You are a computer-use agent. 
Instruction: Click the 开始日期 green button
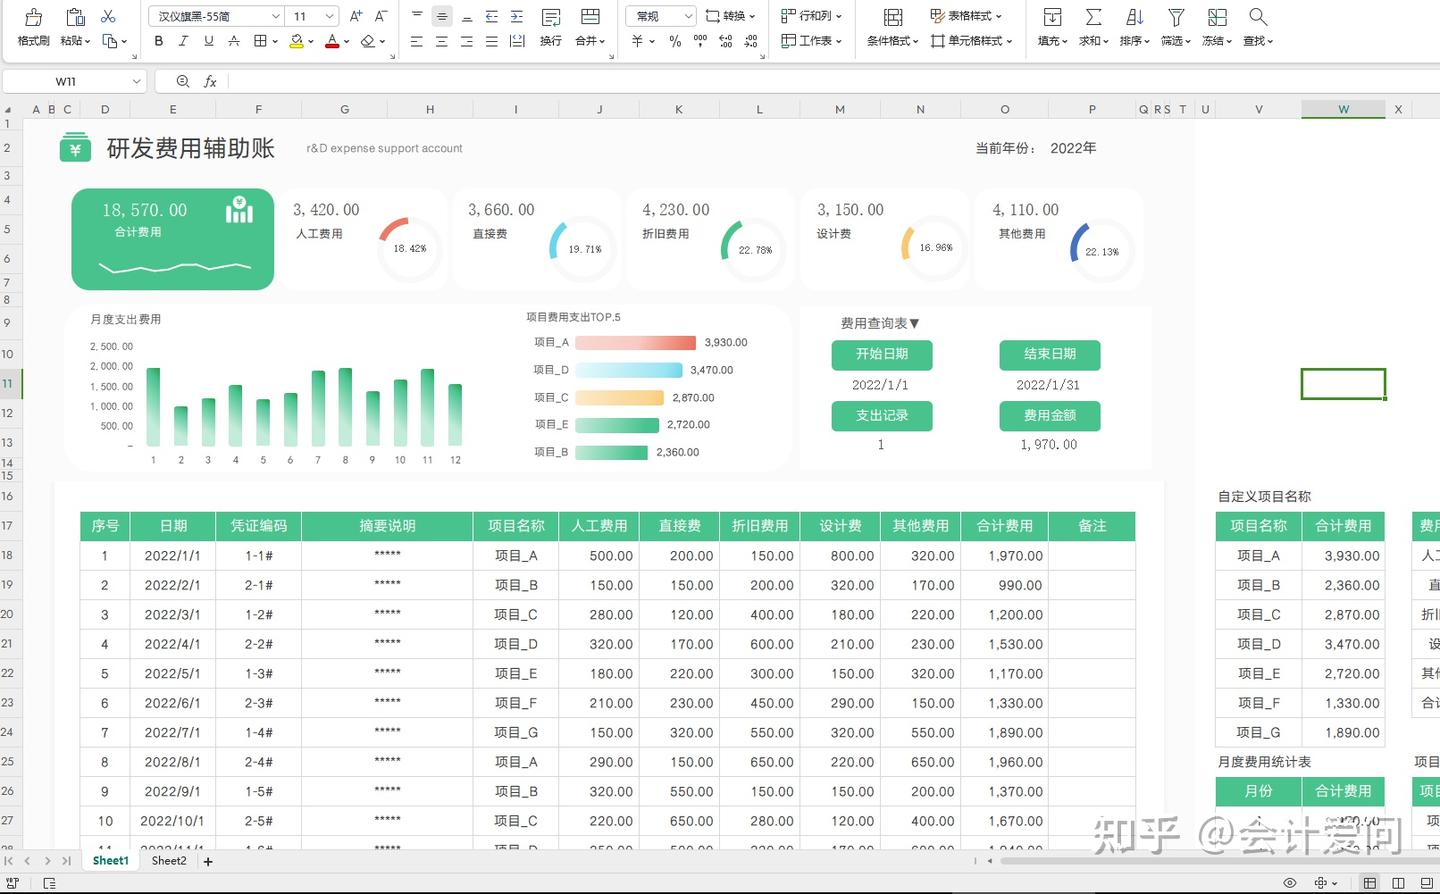pyautogui.click(x=882, y=354)
